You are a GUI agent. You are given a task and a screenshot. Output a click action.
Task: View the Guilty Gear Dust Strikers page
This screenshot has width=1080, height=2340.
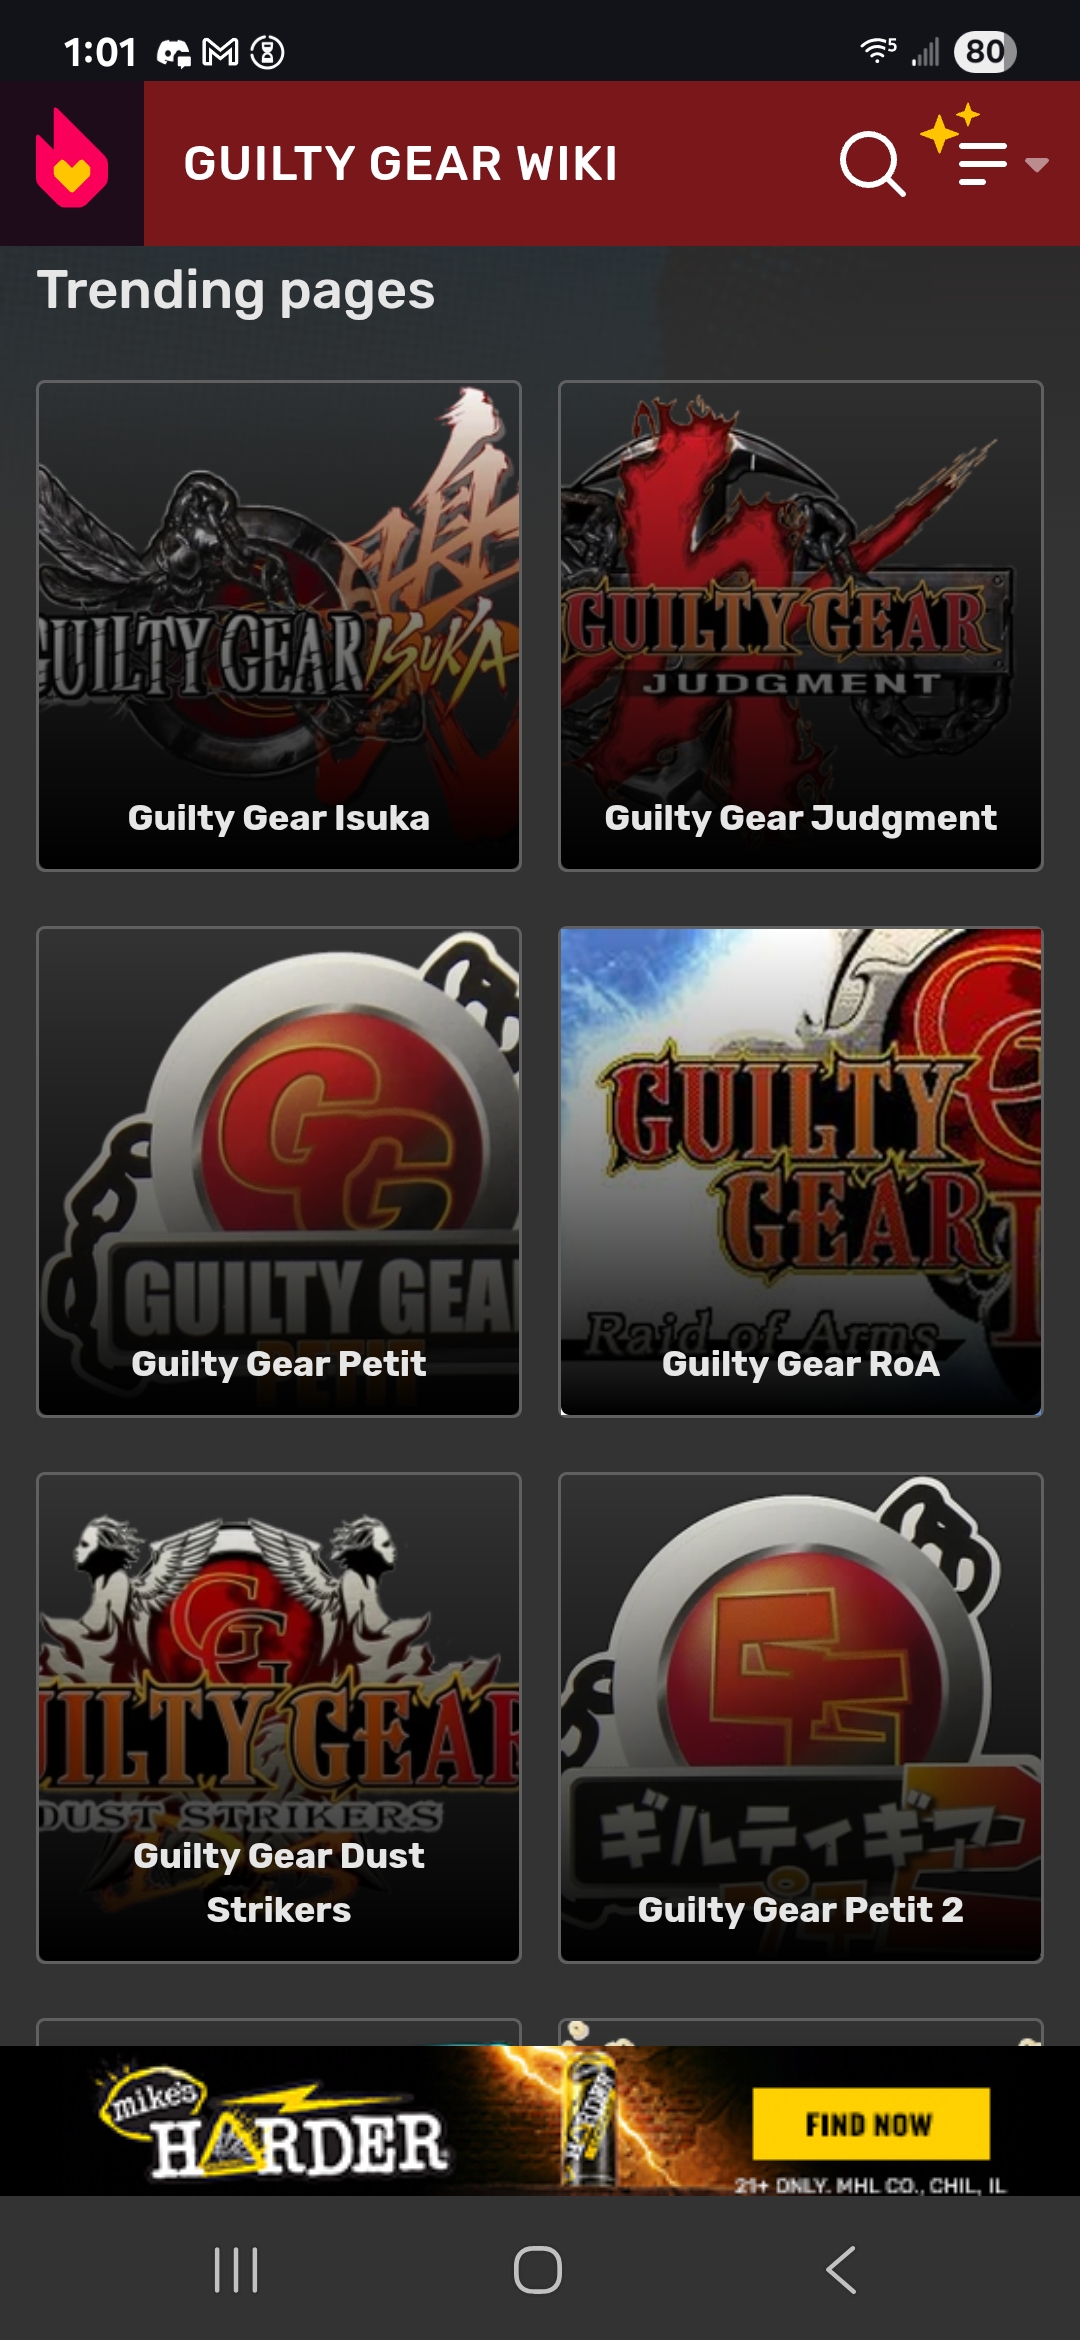pyautogui.click(x=279, y=1718)
